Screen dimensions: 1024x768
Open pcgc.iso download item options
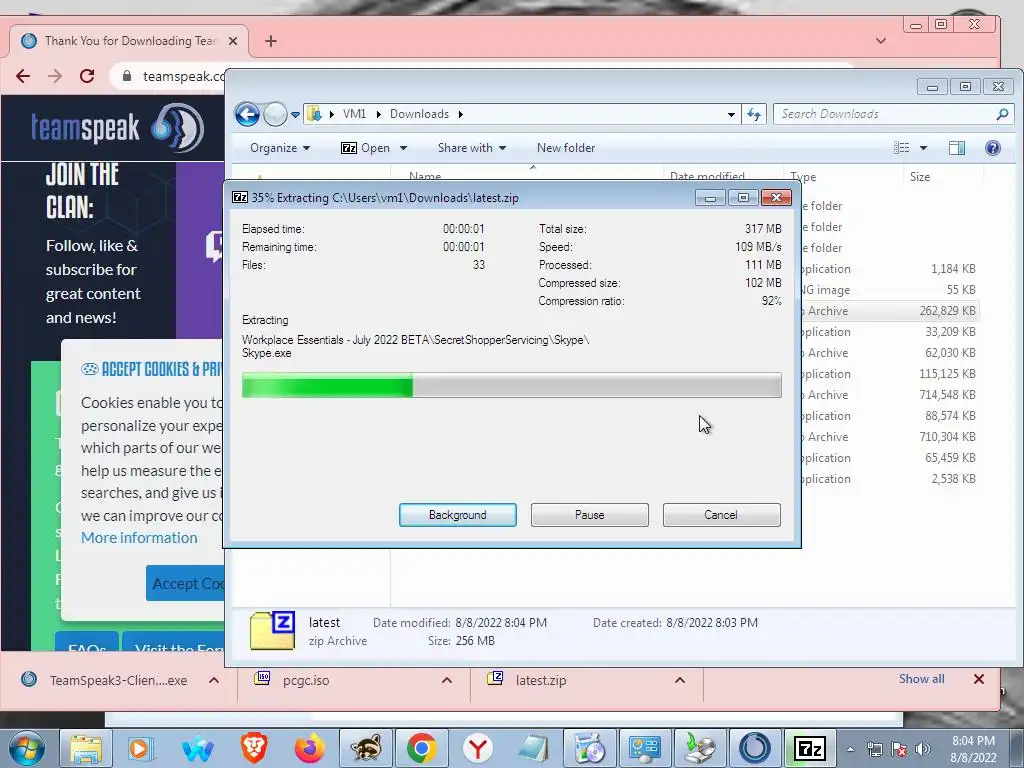coord(447,680)
